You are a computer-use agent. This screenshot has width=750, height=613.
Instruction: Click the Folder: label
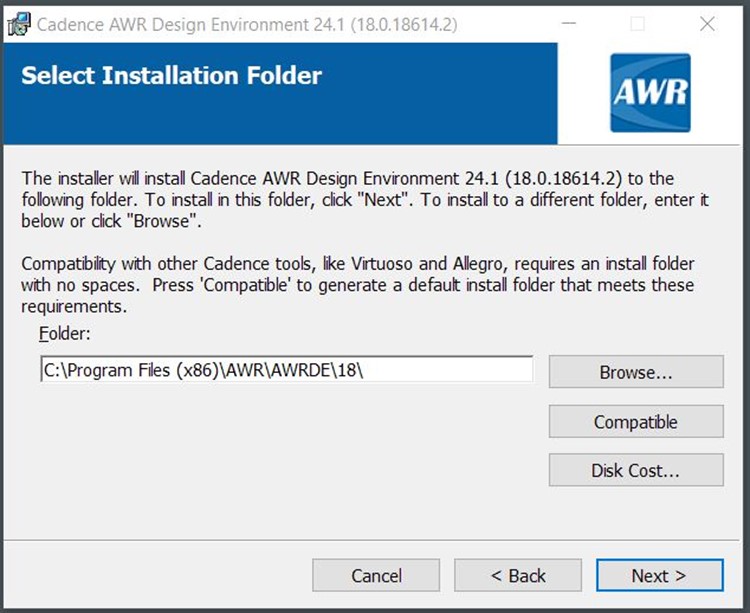click(x=65, y=333)
